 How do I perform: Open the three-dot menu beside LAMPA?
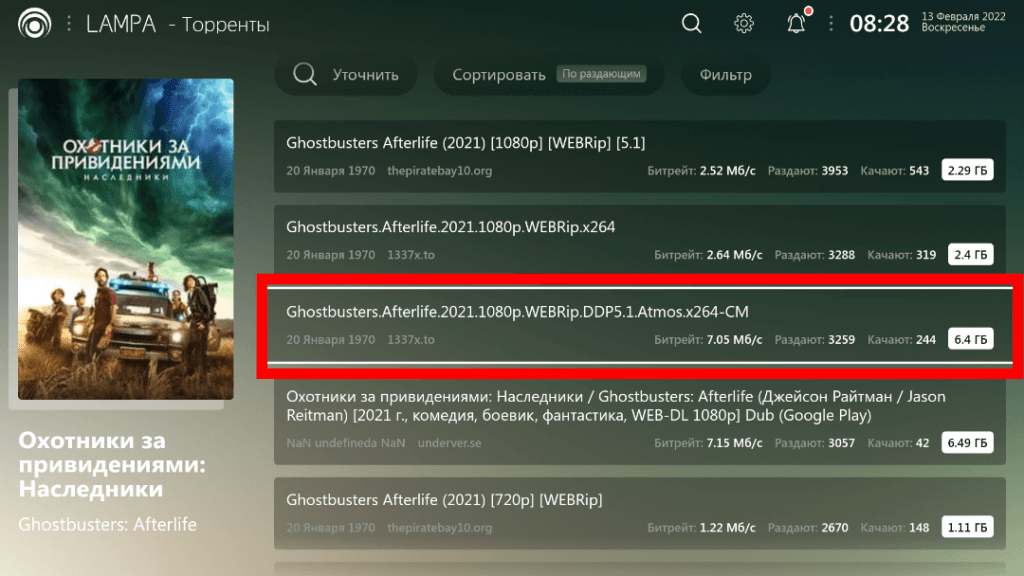coord(68,23)
